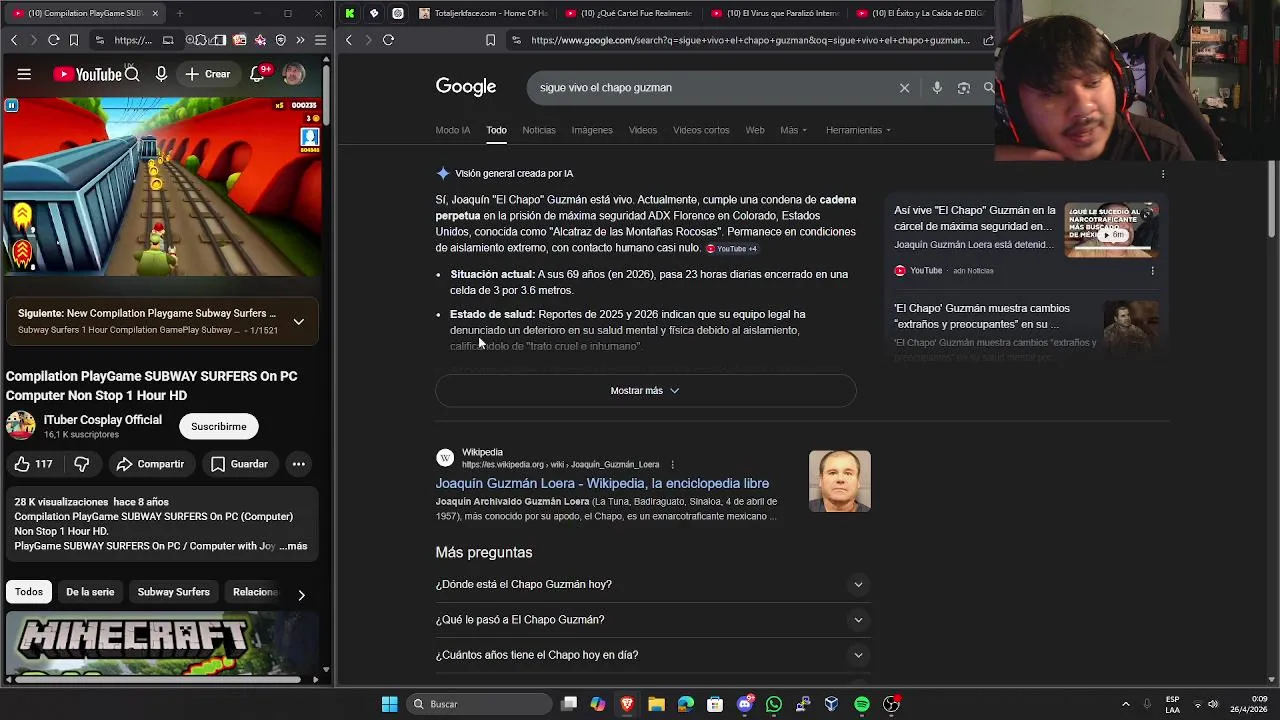1280x720 pixels.
Task: Bookmark the Google search page
Action: coord(490,40)
